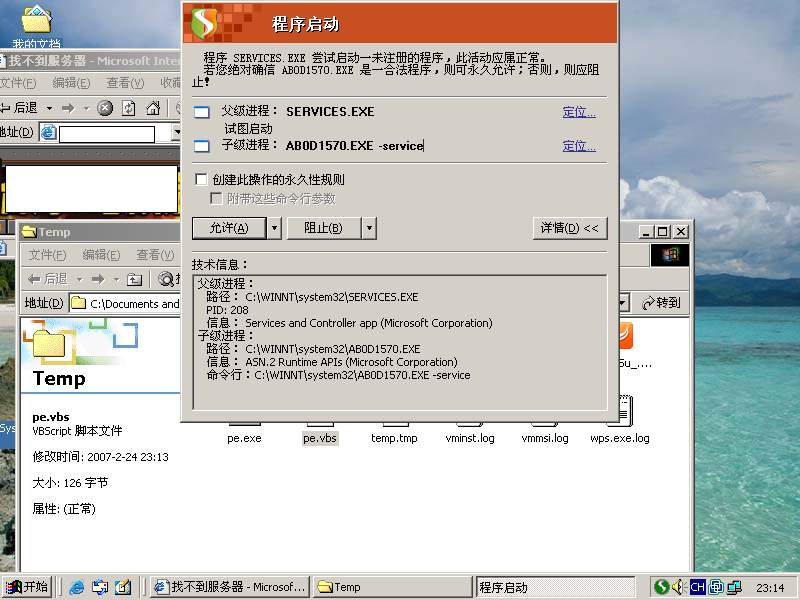Click Search icon in Temp window toolbar
The image size is (800, 600).
pos(166,279)
